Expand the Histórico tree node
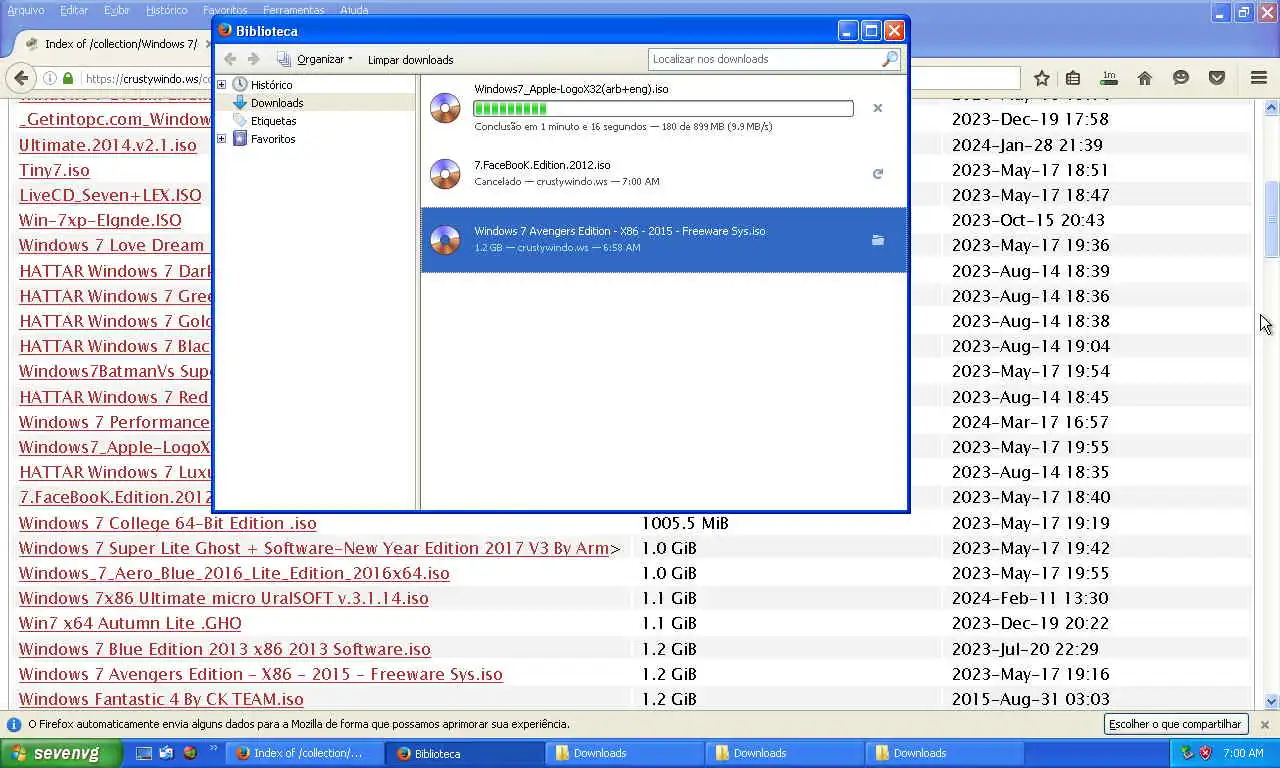 click(x=221, y=85)
